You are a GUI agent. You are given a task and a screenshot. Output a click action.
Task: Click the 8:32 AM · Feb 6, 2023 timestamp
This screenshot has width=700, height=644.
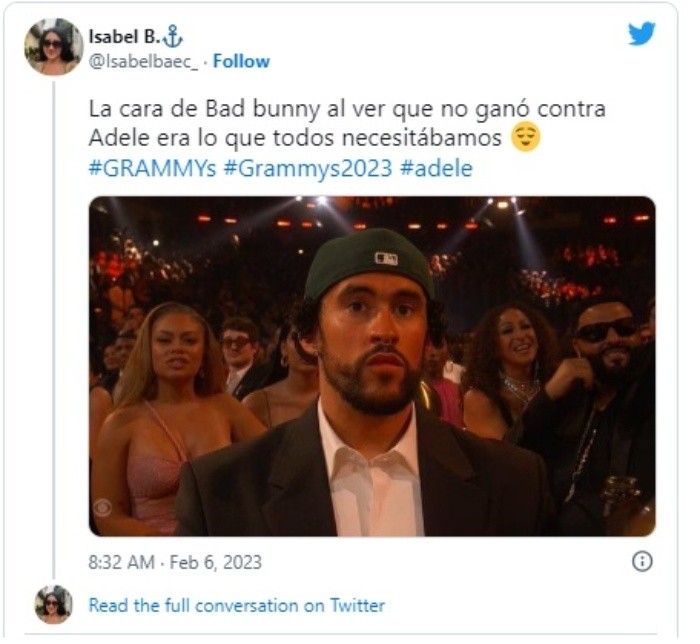coord(175,562)
